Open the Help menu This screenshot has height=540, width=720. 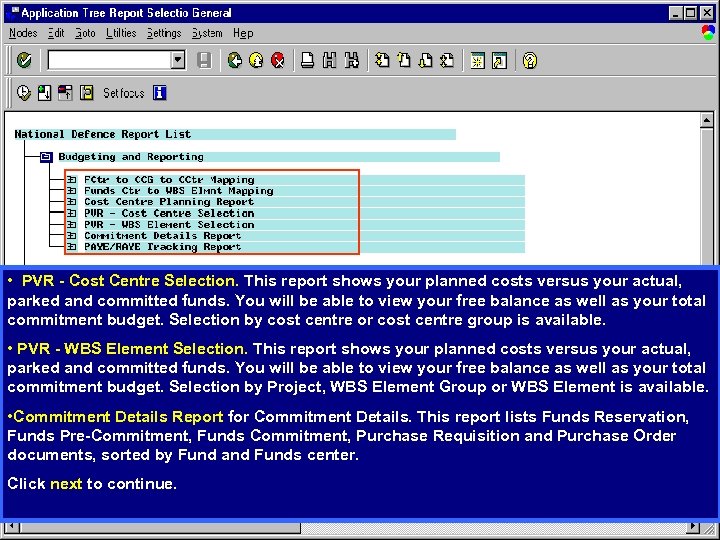click(x=243, y=33)
